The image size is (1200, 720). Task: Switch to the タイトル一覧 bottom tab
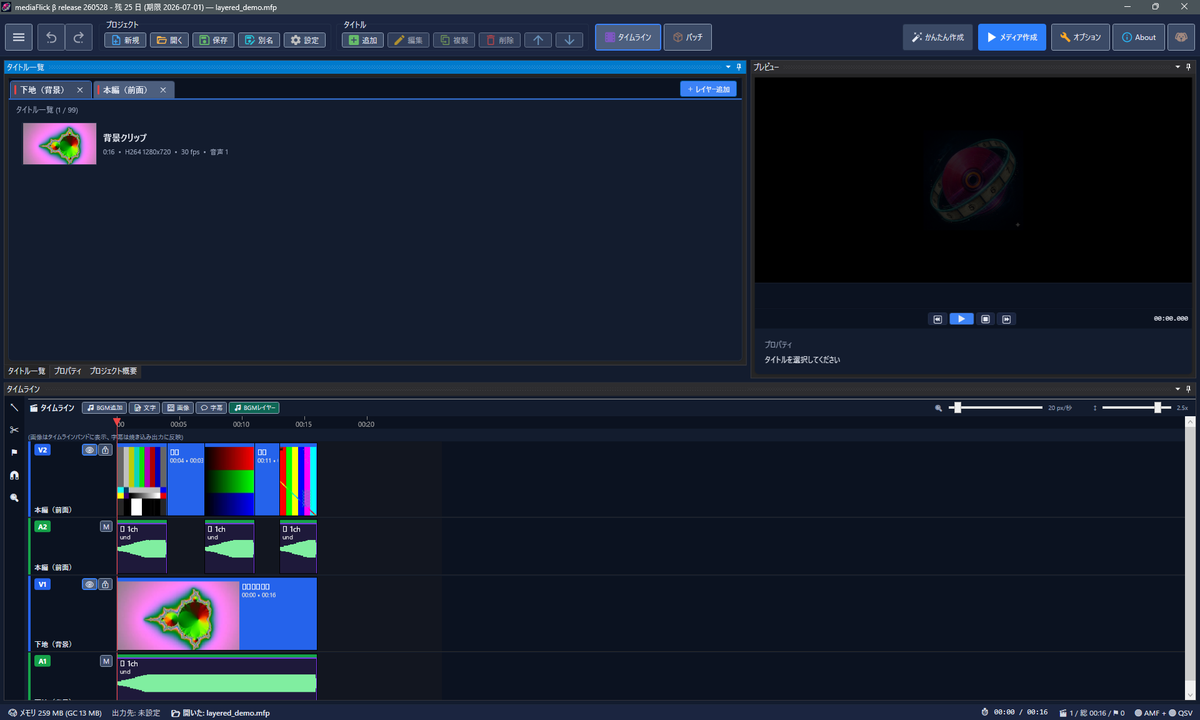(x=27, y=371)
